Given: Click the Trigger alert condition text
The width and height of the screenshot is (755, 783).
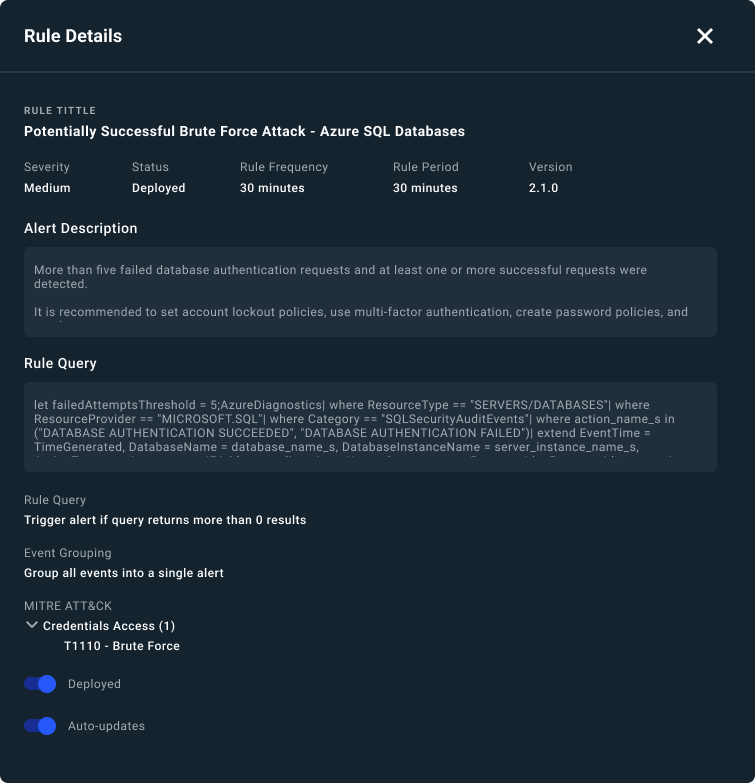Looking at the screenshot, I should (165, 520).
